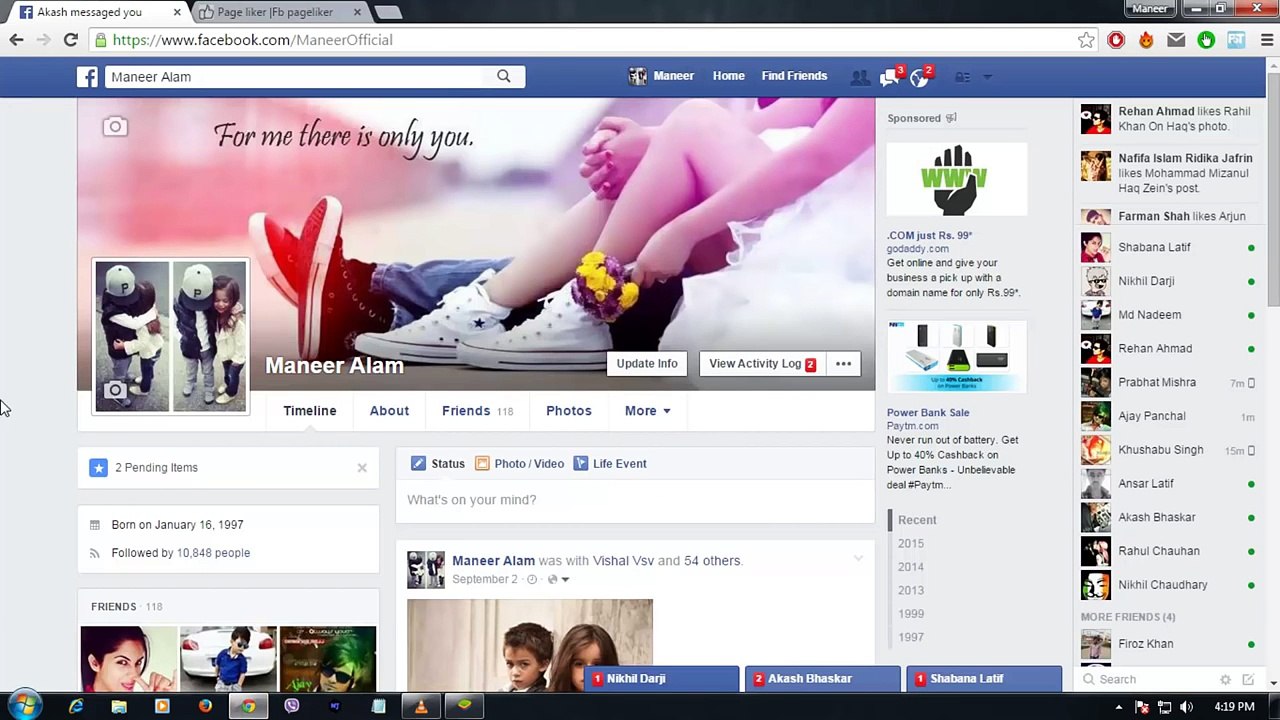This screenshot has height=720, width=1280.
Task: Click the flame extension icon in Chrome
Action: (x=1146, y=40)
